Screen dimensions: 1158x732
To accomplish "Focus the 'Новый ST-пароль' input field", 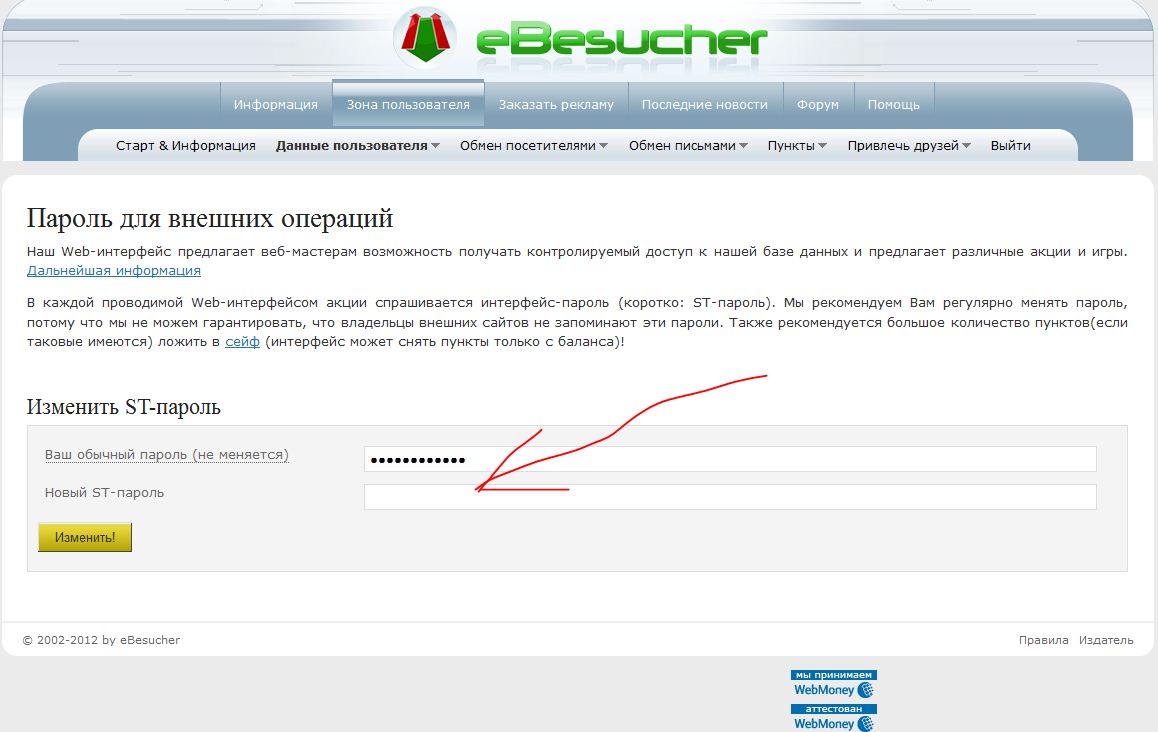I will pos(730,496).
